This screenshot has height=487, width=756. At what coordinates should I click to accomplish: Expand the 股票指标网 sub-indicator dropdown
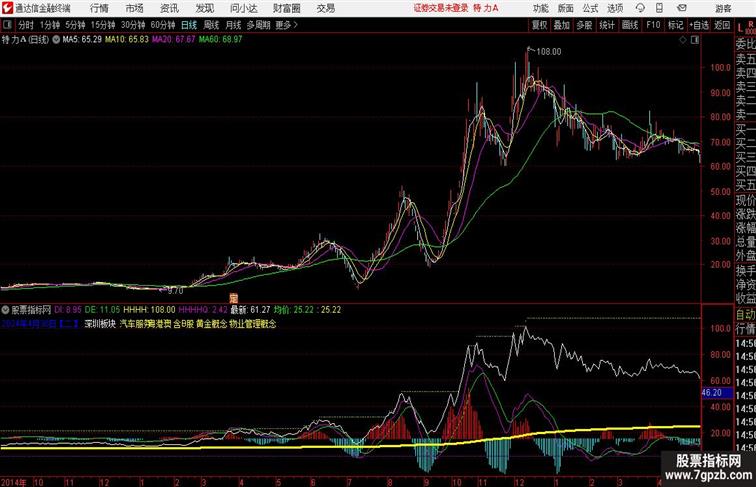pos(5,310)
